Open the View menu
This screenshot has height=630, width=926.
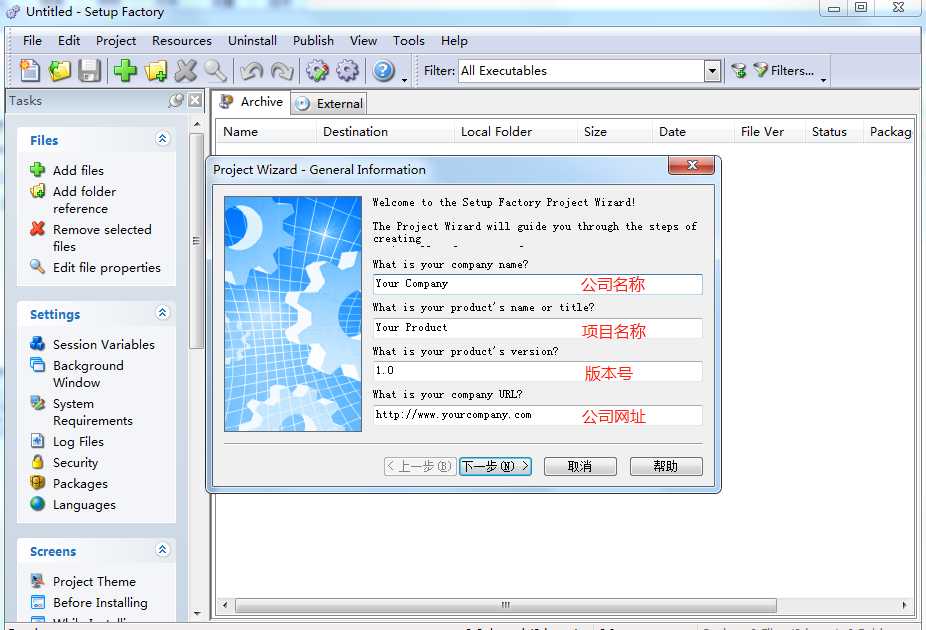pos(363,41)
